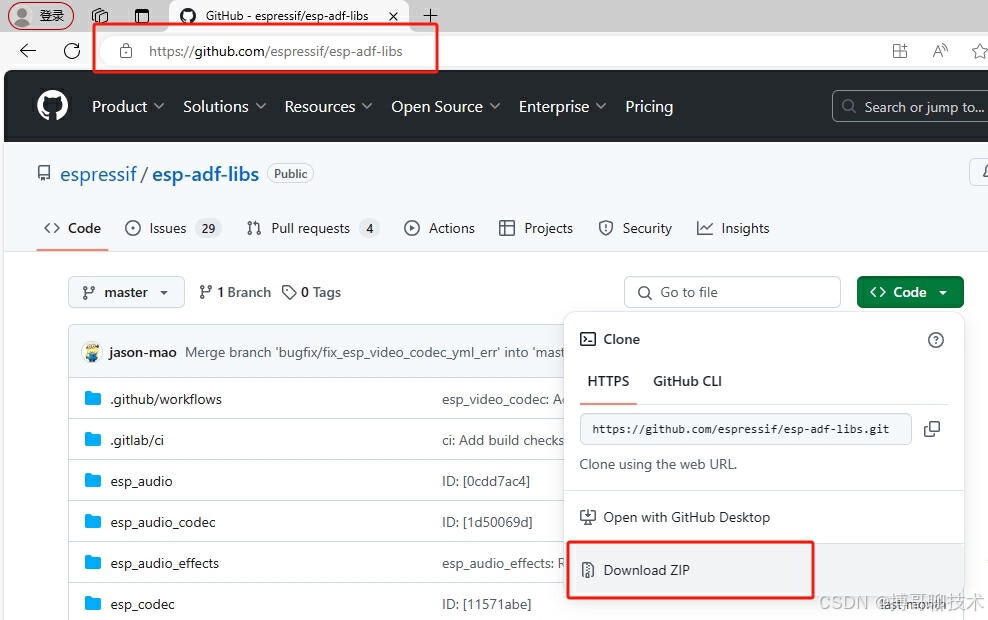Open the new tab plus button

430,15
